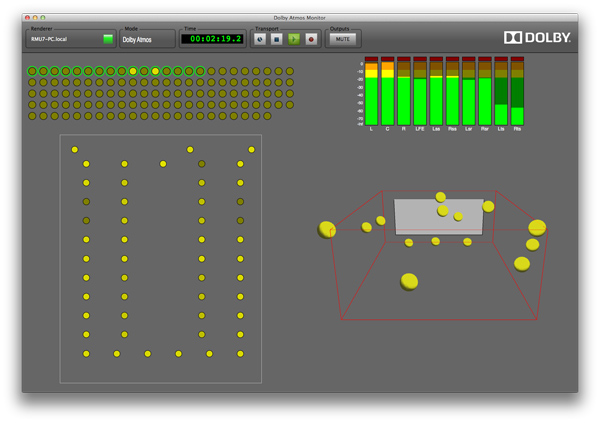Open the Dolby Atmos mode selector
600x423 pixels.
coord(147,39)
